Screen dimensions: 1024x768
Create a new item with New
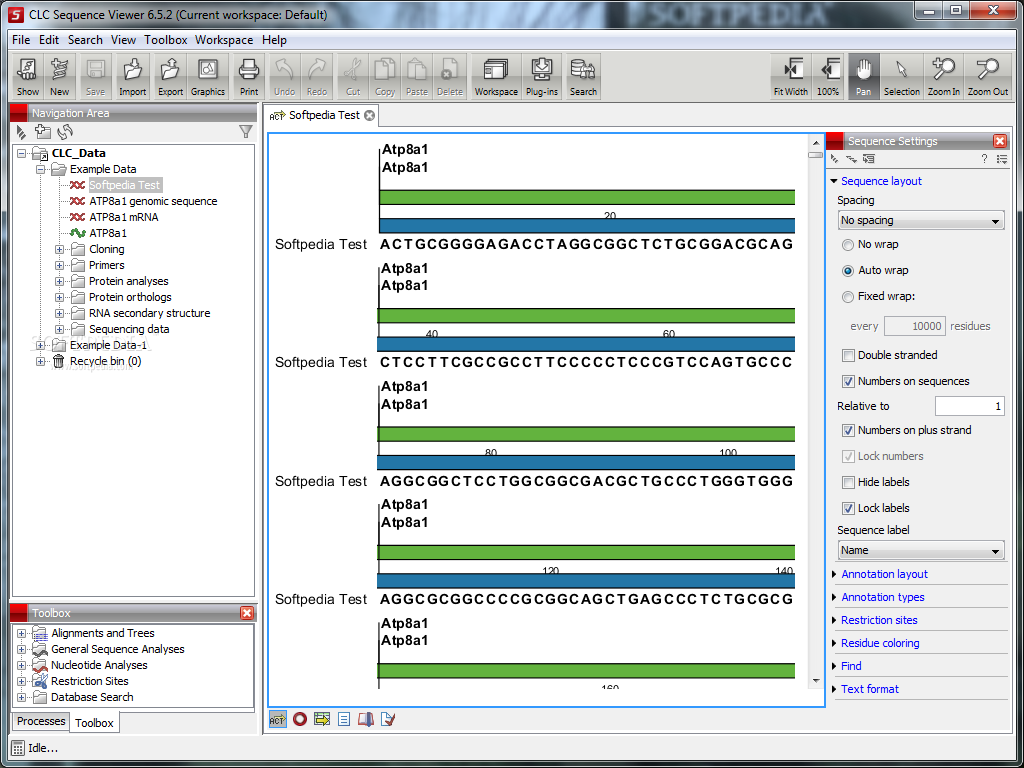(x=59, y=76)
